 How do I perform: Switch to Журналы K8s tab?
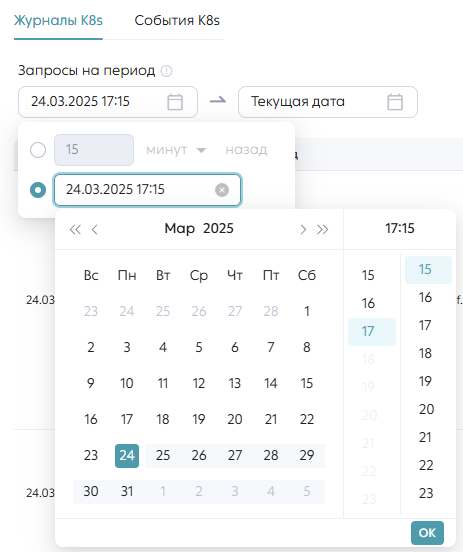point(58,20)
